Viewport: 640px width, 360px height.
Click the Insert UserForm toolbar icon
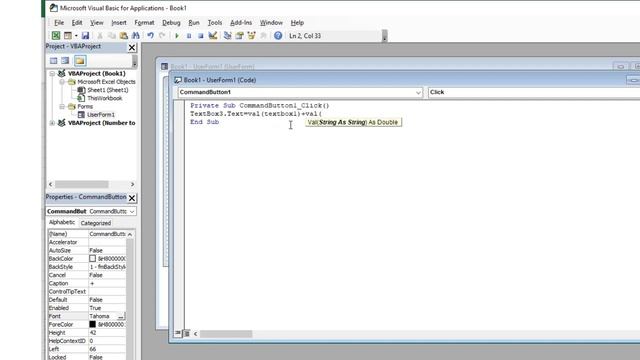tap(68, 36)
